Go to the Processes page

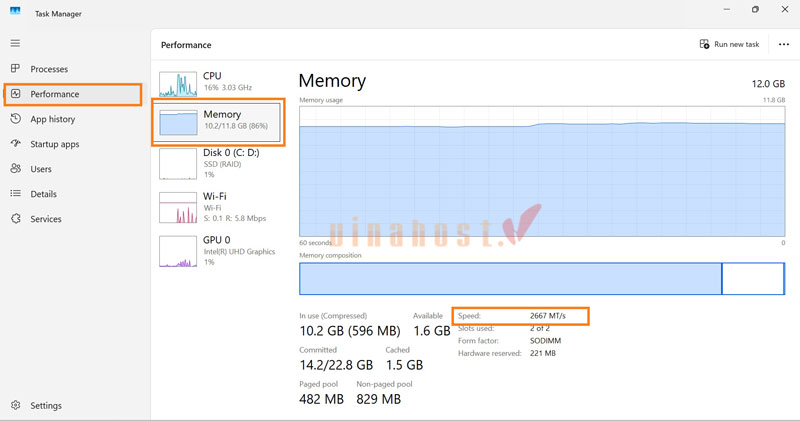(x=49, y=69)
